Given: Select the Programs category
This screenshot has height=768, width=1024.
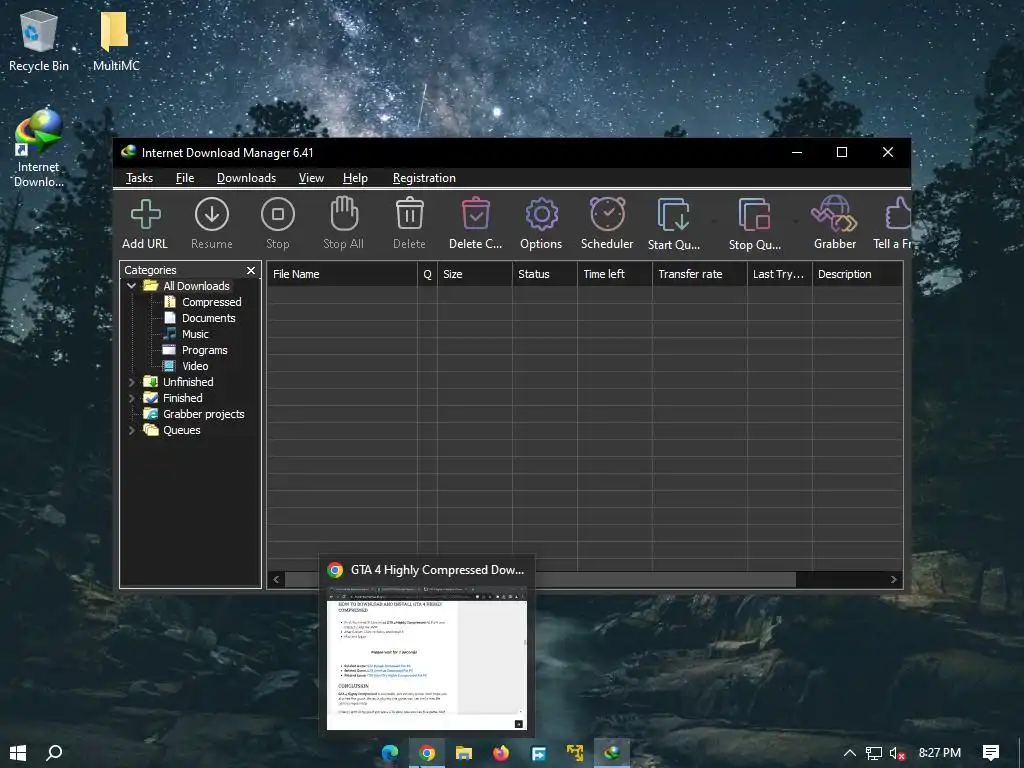Looking at the screenshot, I should click(195, 350).
